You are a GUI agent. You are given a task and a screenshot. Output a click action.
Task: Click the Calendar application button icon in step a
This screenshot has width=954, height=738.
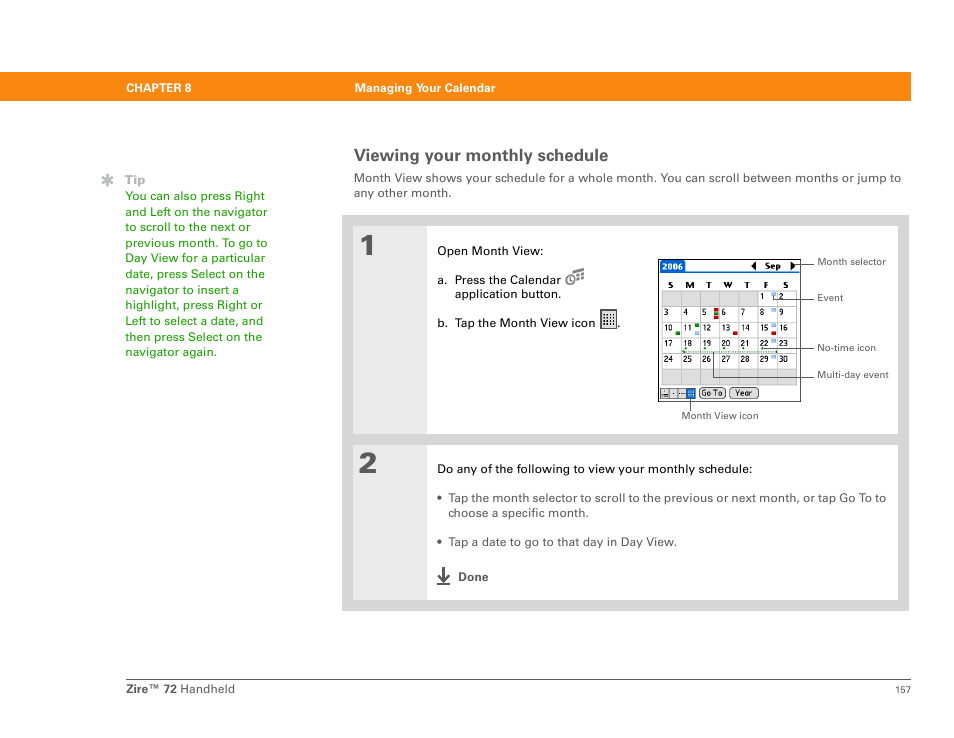click(574, 277)
